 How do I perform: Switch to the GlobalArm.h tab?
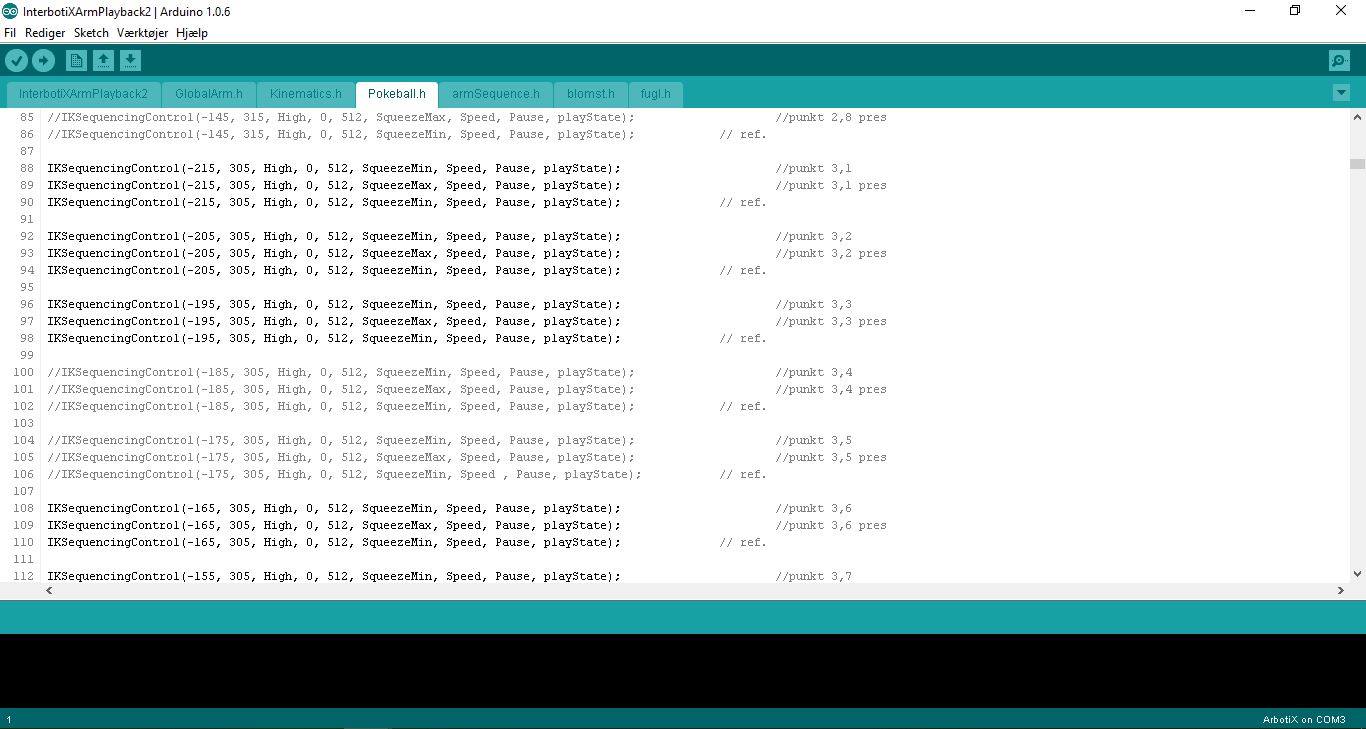pyautogui.click(x=208, y=94)
